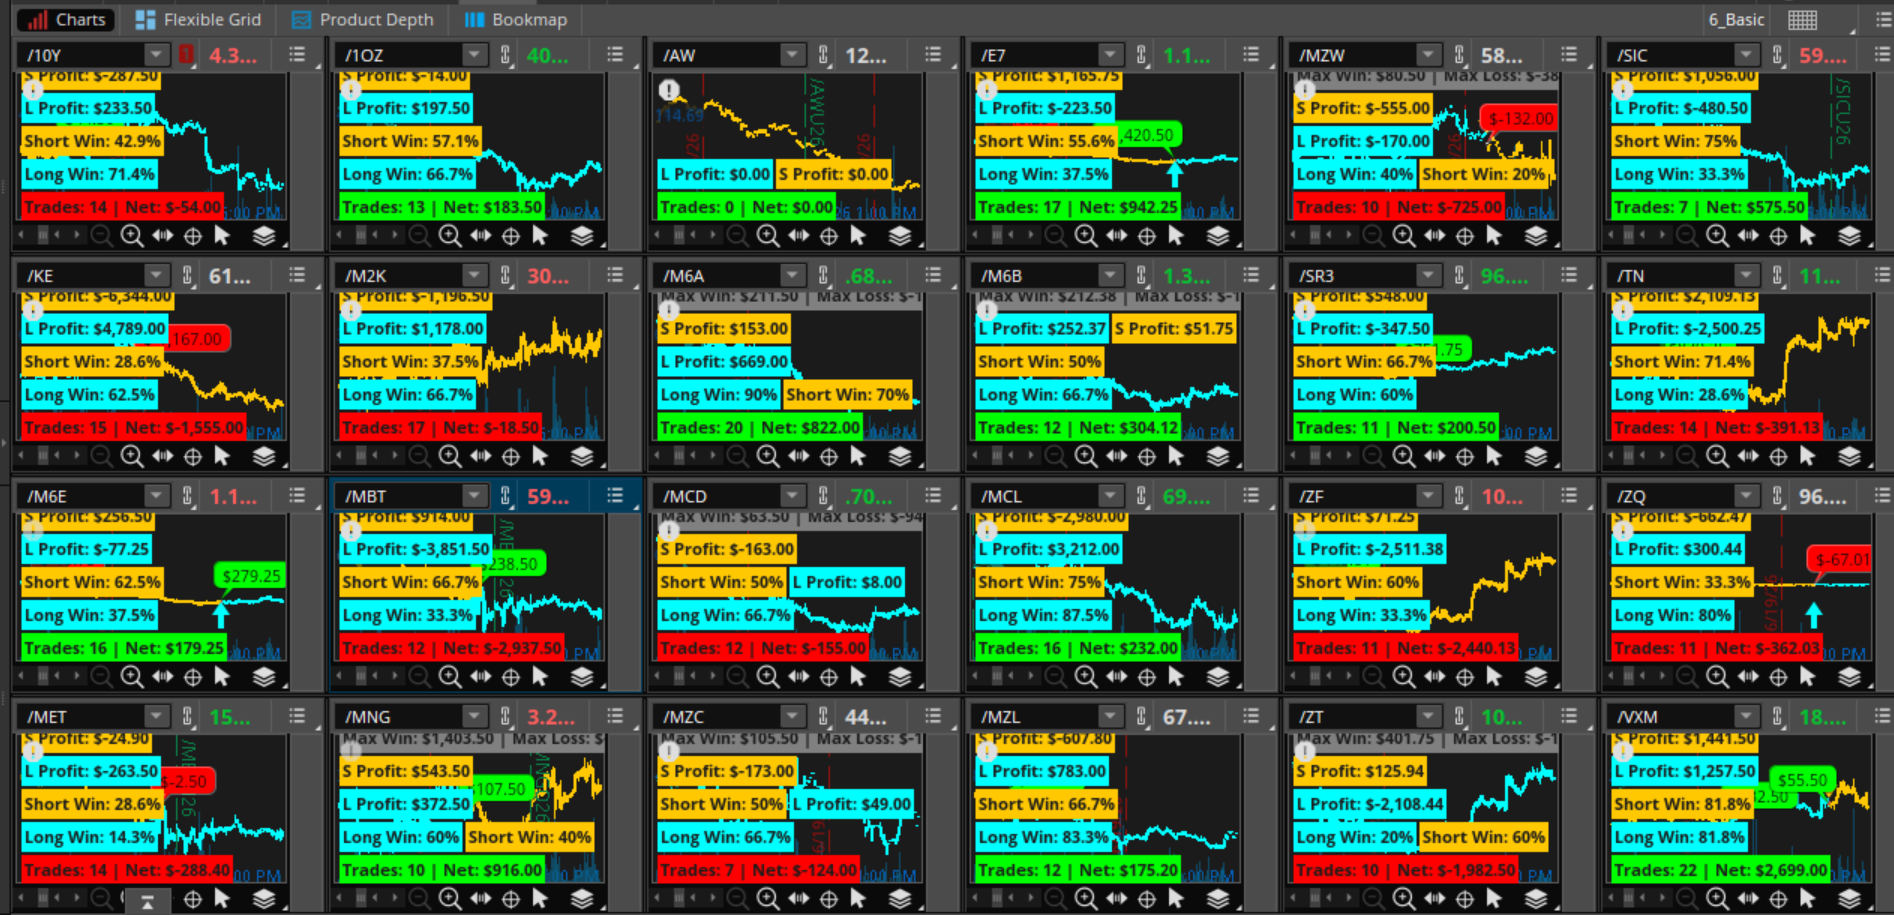Expand the /1OZ symbol dropdown
The width and height of the screenshot is (1894, 915).
[475, 54]
